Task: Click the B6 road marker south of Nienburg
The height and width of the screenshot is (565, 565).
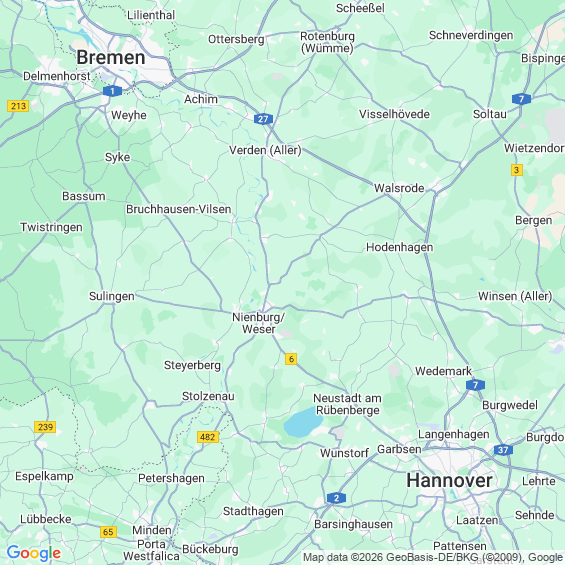Action: [291, 359]
